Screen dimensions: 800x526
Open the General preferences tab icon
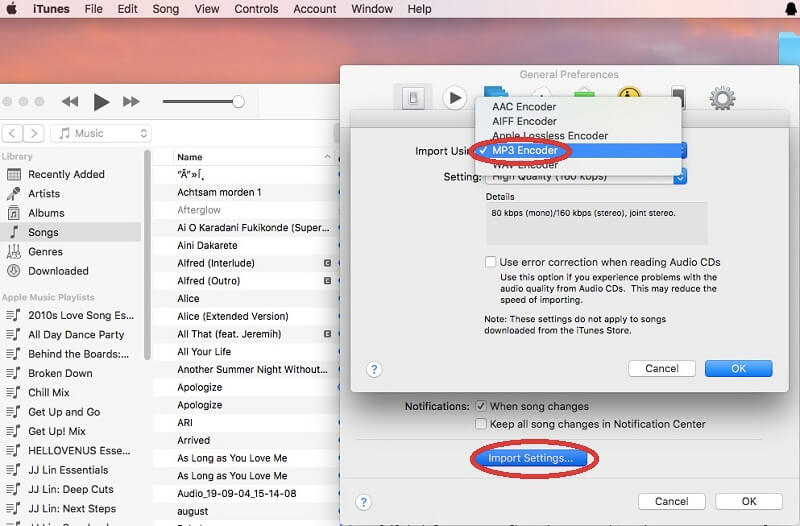(413, 97)
